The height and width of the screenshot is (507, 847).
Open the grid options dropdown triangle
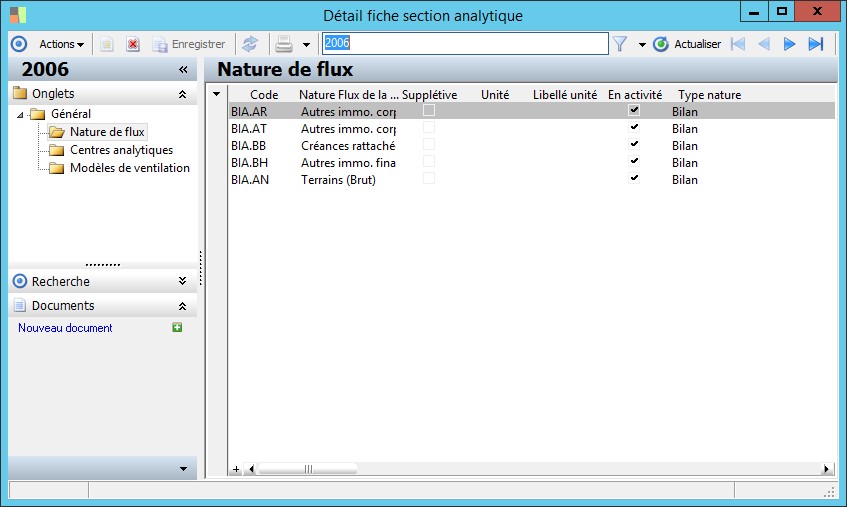217,94
